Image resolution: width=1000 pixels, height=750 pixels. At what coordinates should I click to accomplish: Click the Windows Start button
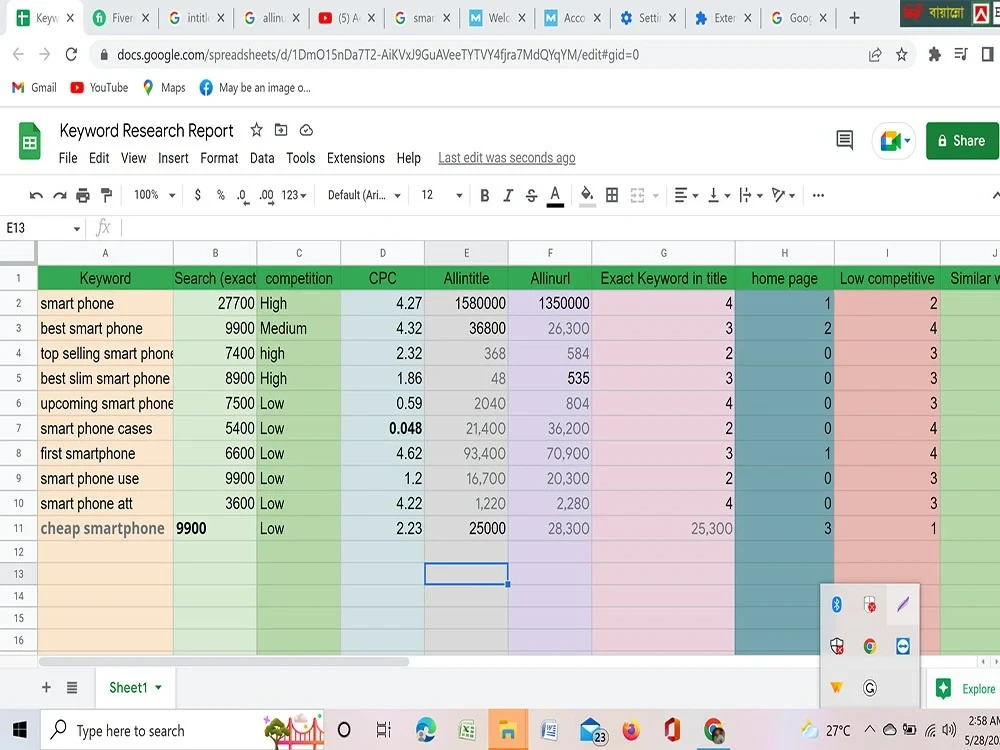(20, 730)
